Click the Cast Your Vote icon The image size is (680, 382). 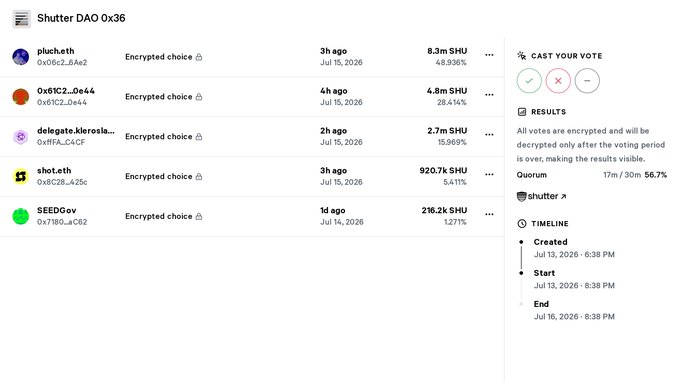point(522,56)
